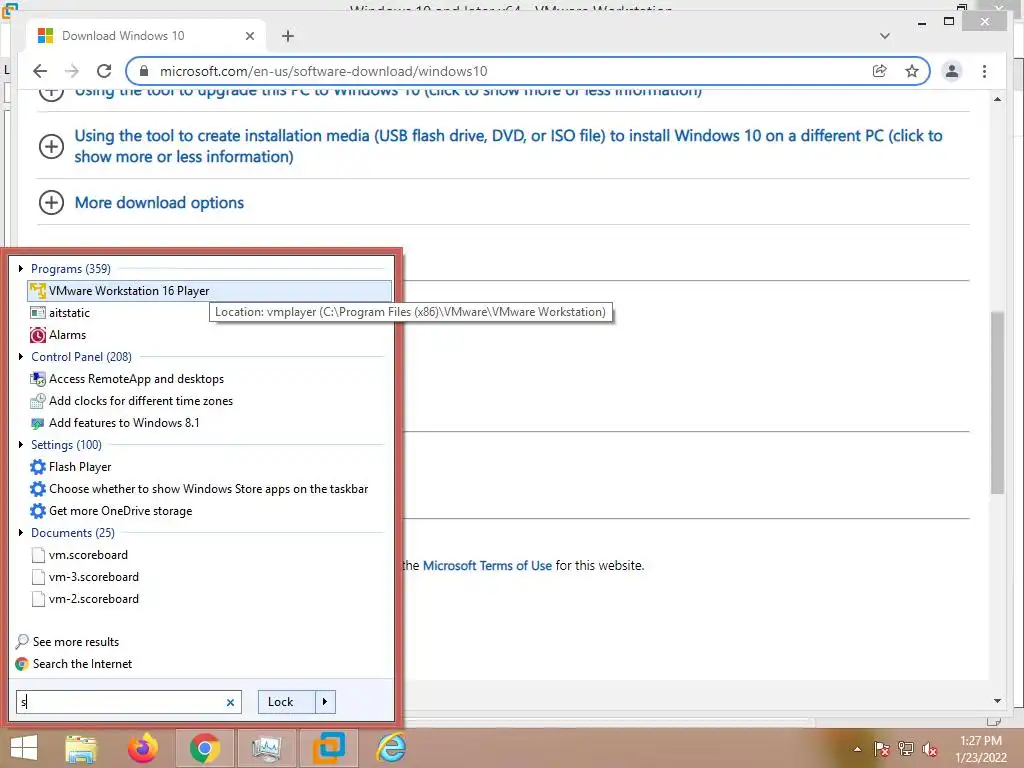Collapse the Settings (100) group
1024x768 pixels.
click(x=21, y=445)
